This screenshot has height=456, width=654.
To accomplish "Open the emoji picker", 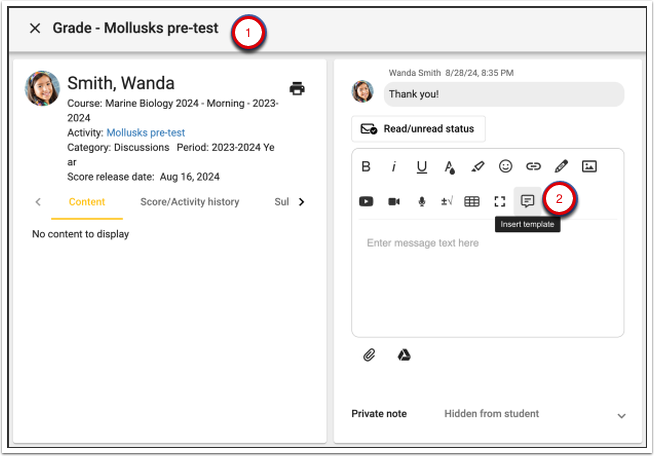I will tap(506, 167).
